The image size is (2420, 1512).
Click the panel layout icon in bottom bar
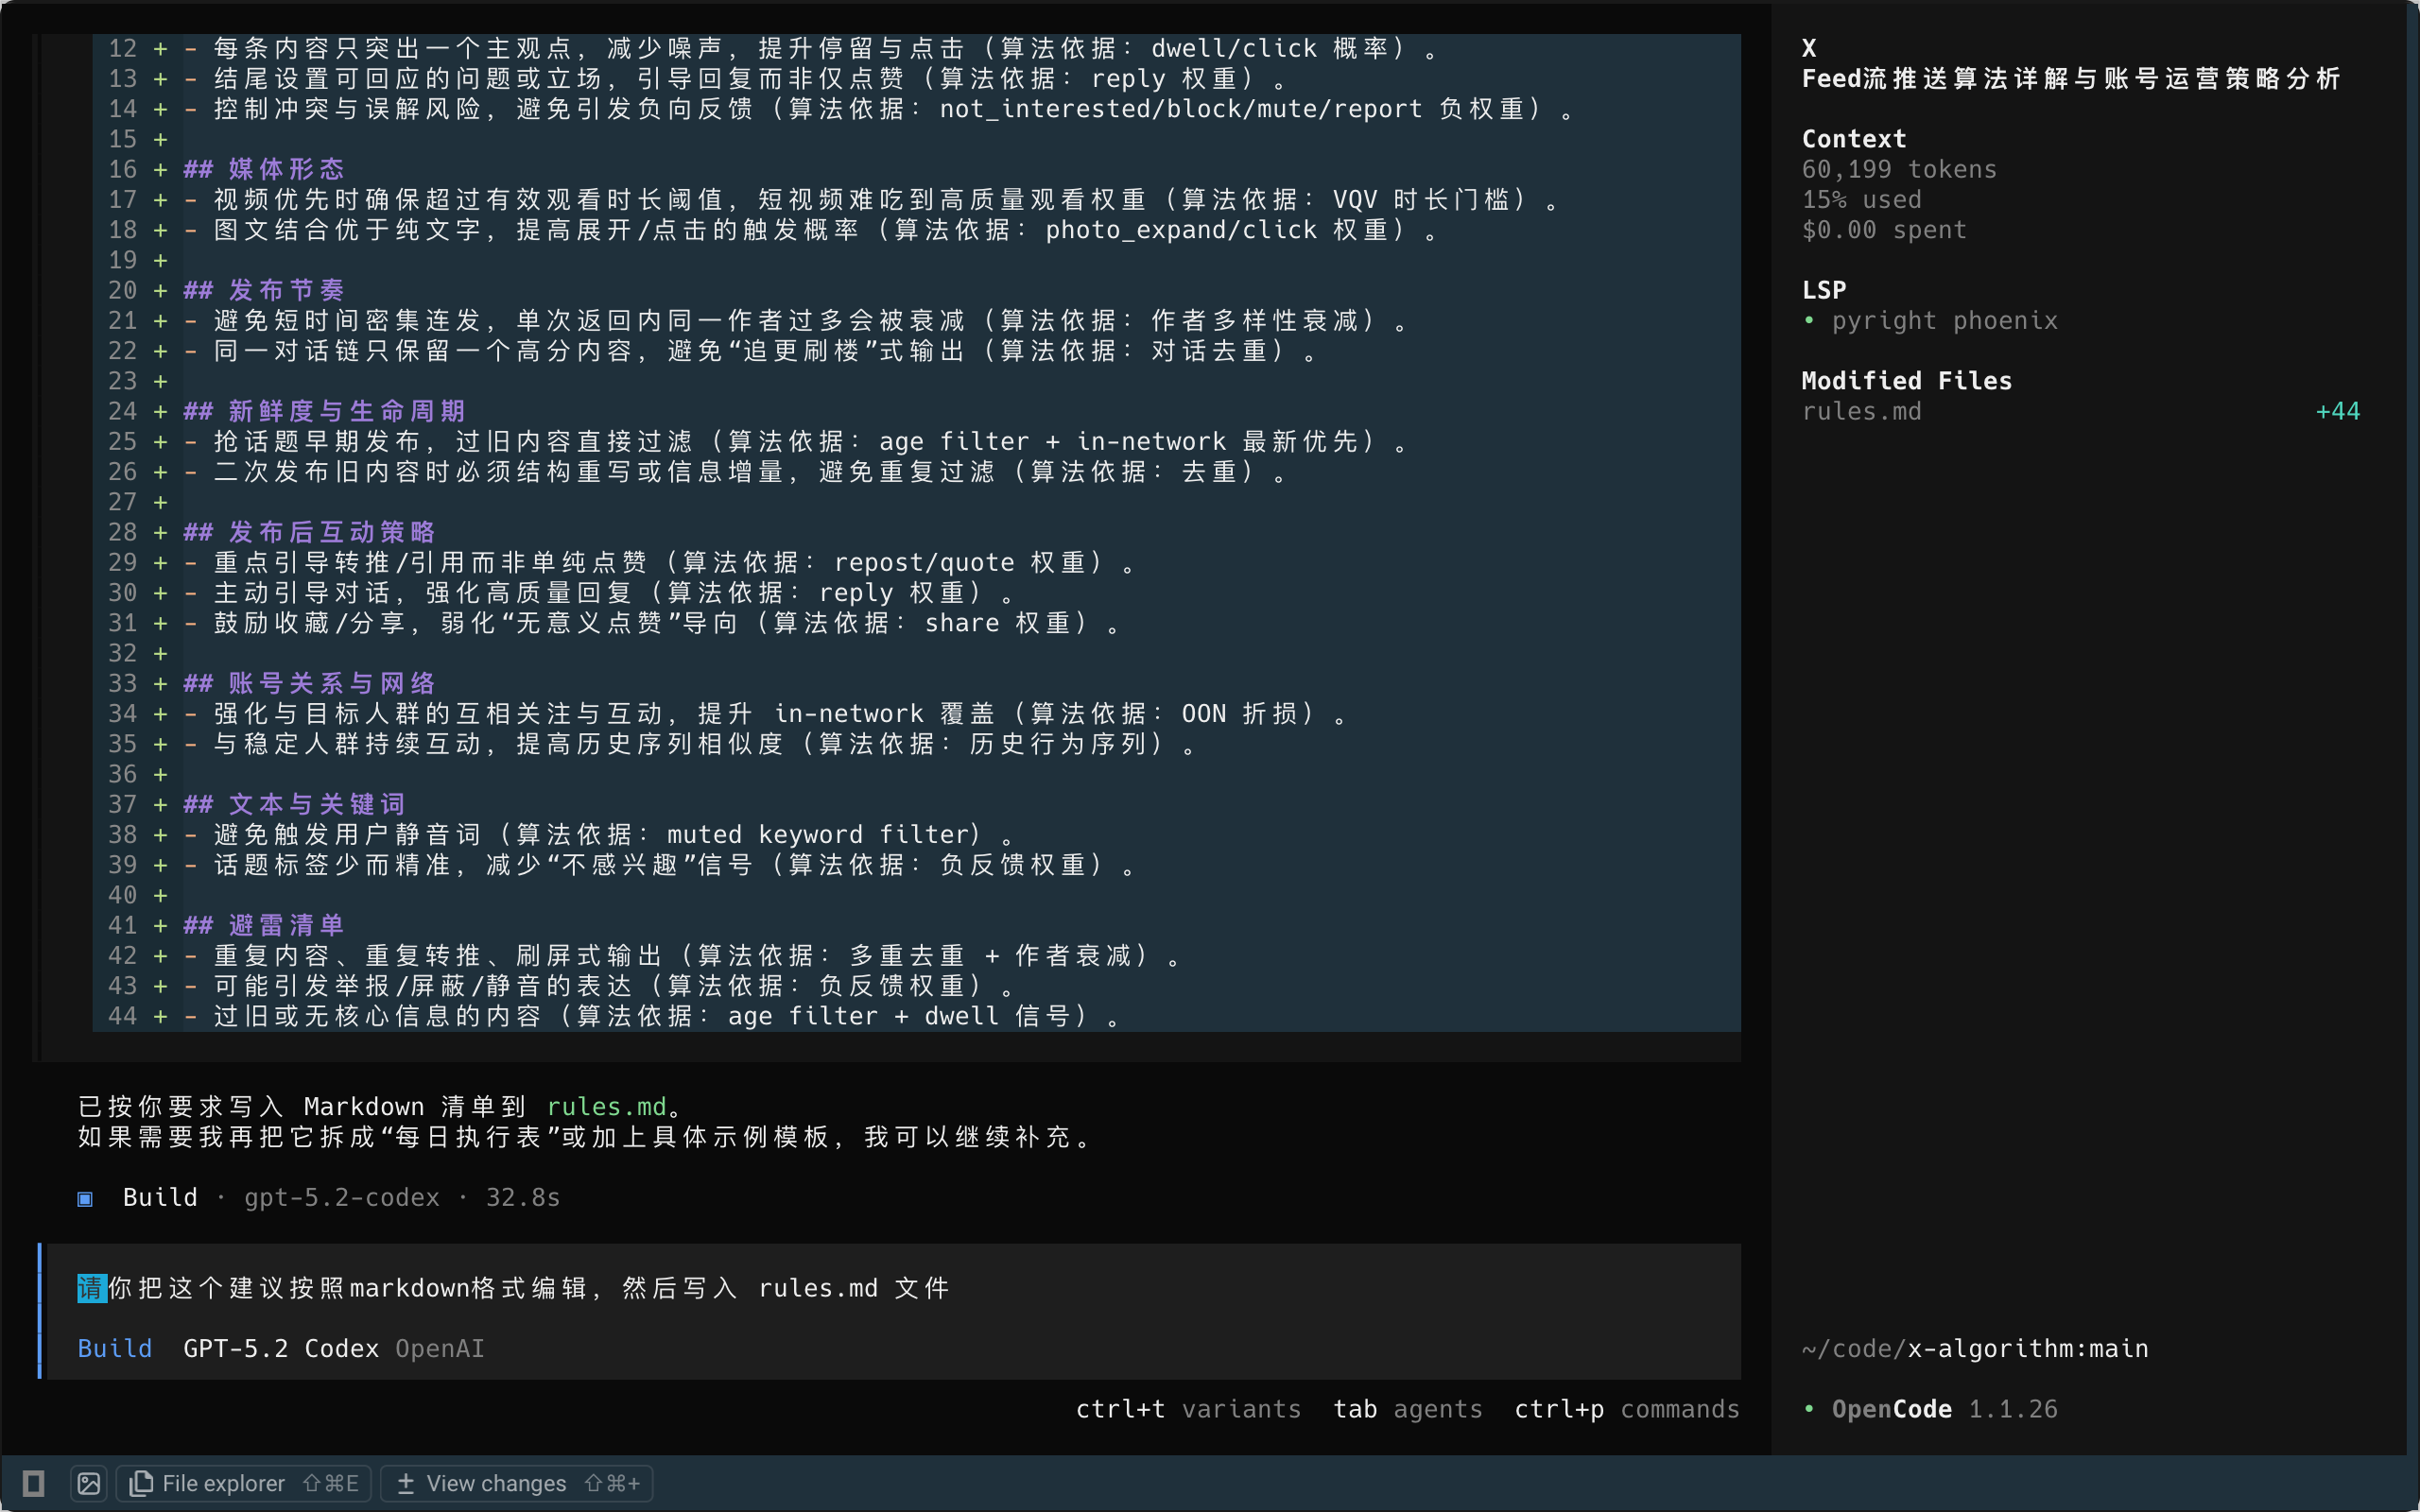point(33,1483)
